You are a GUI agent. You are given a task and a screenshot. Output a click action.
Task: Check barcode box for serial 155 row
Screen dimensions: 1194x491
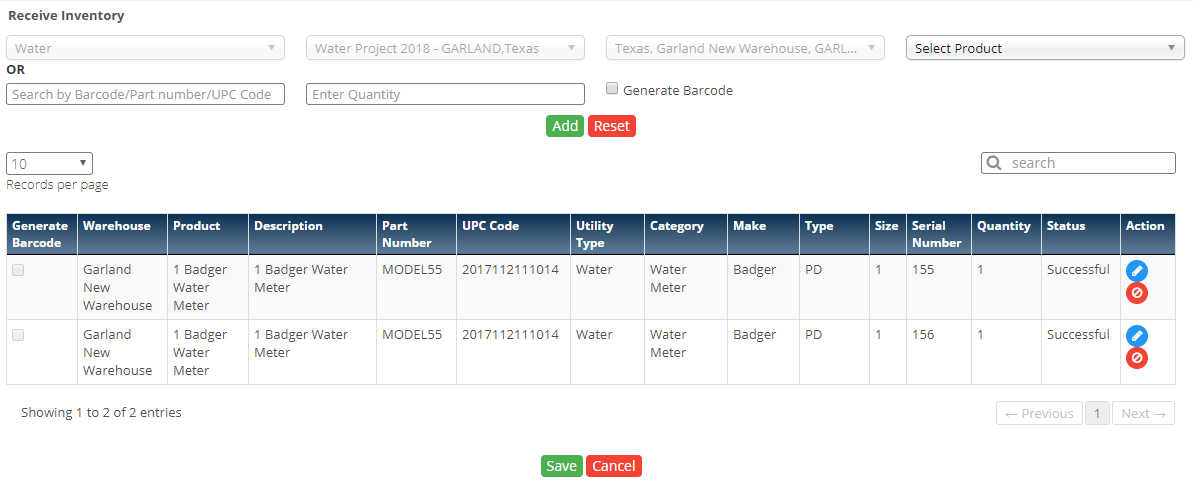pyautogui.click(x=18, y=270)
